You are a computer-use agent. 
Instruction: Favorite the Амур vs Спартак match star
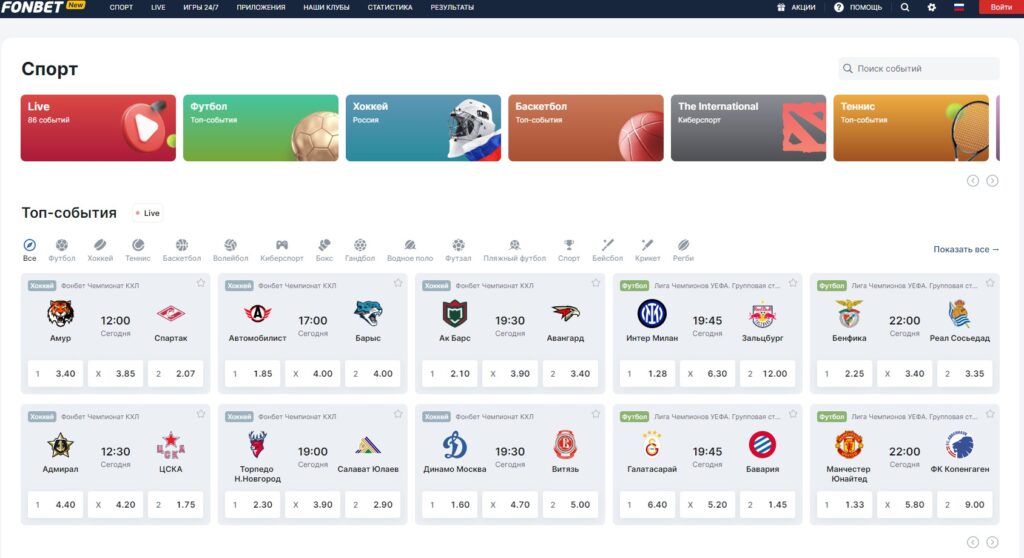click(x=200, y=283)
